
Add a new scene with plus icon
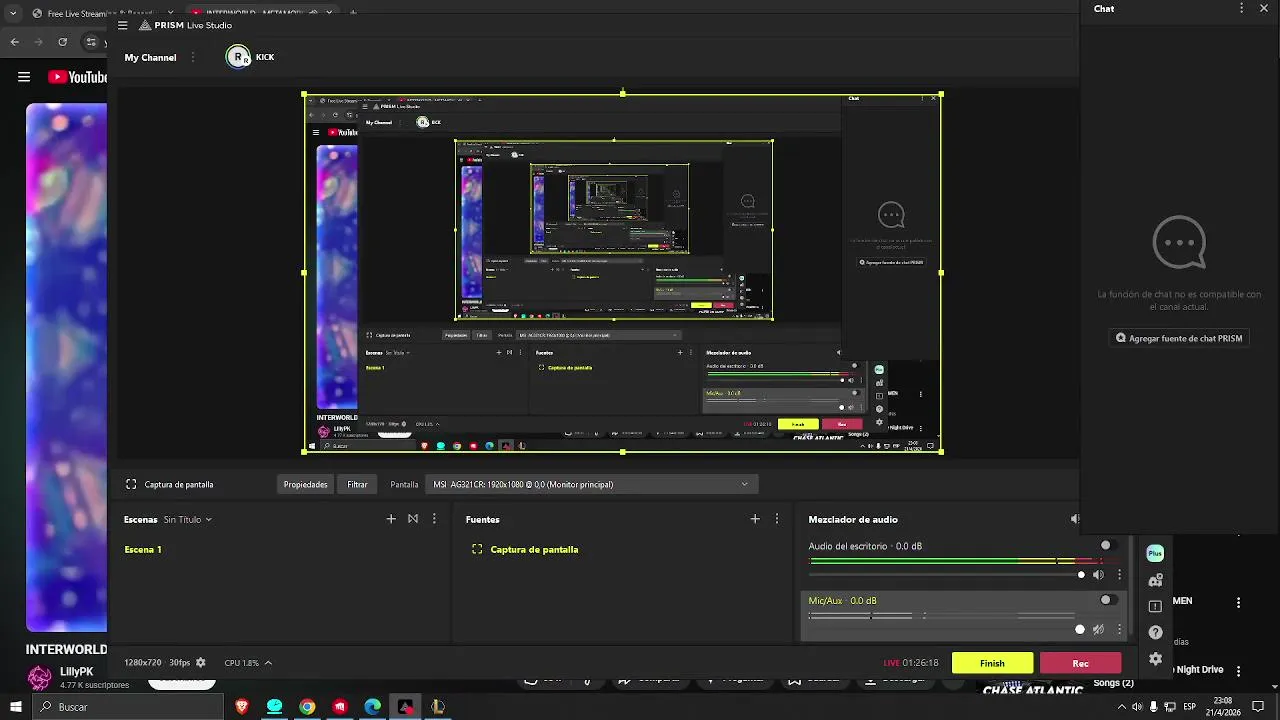click(x=391, y=519)
